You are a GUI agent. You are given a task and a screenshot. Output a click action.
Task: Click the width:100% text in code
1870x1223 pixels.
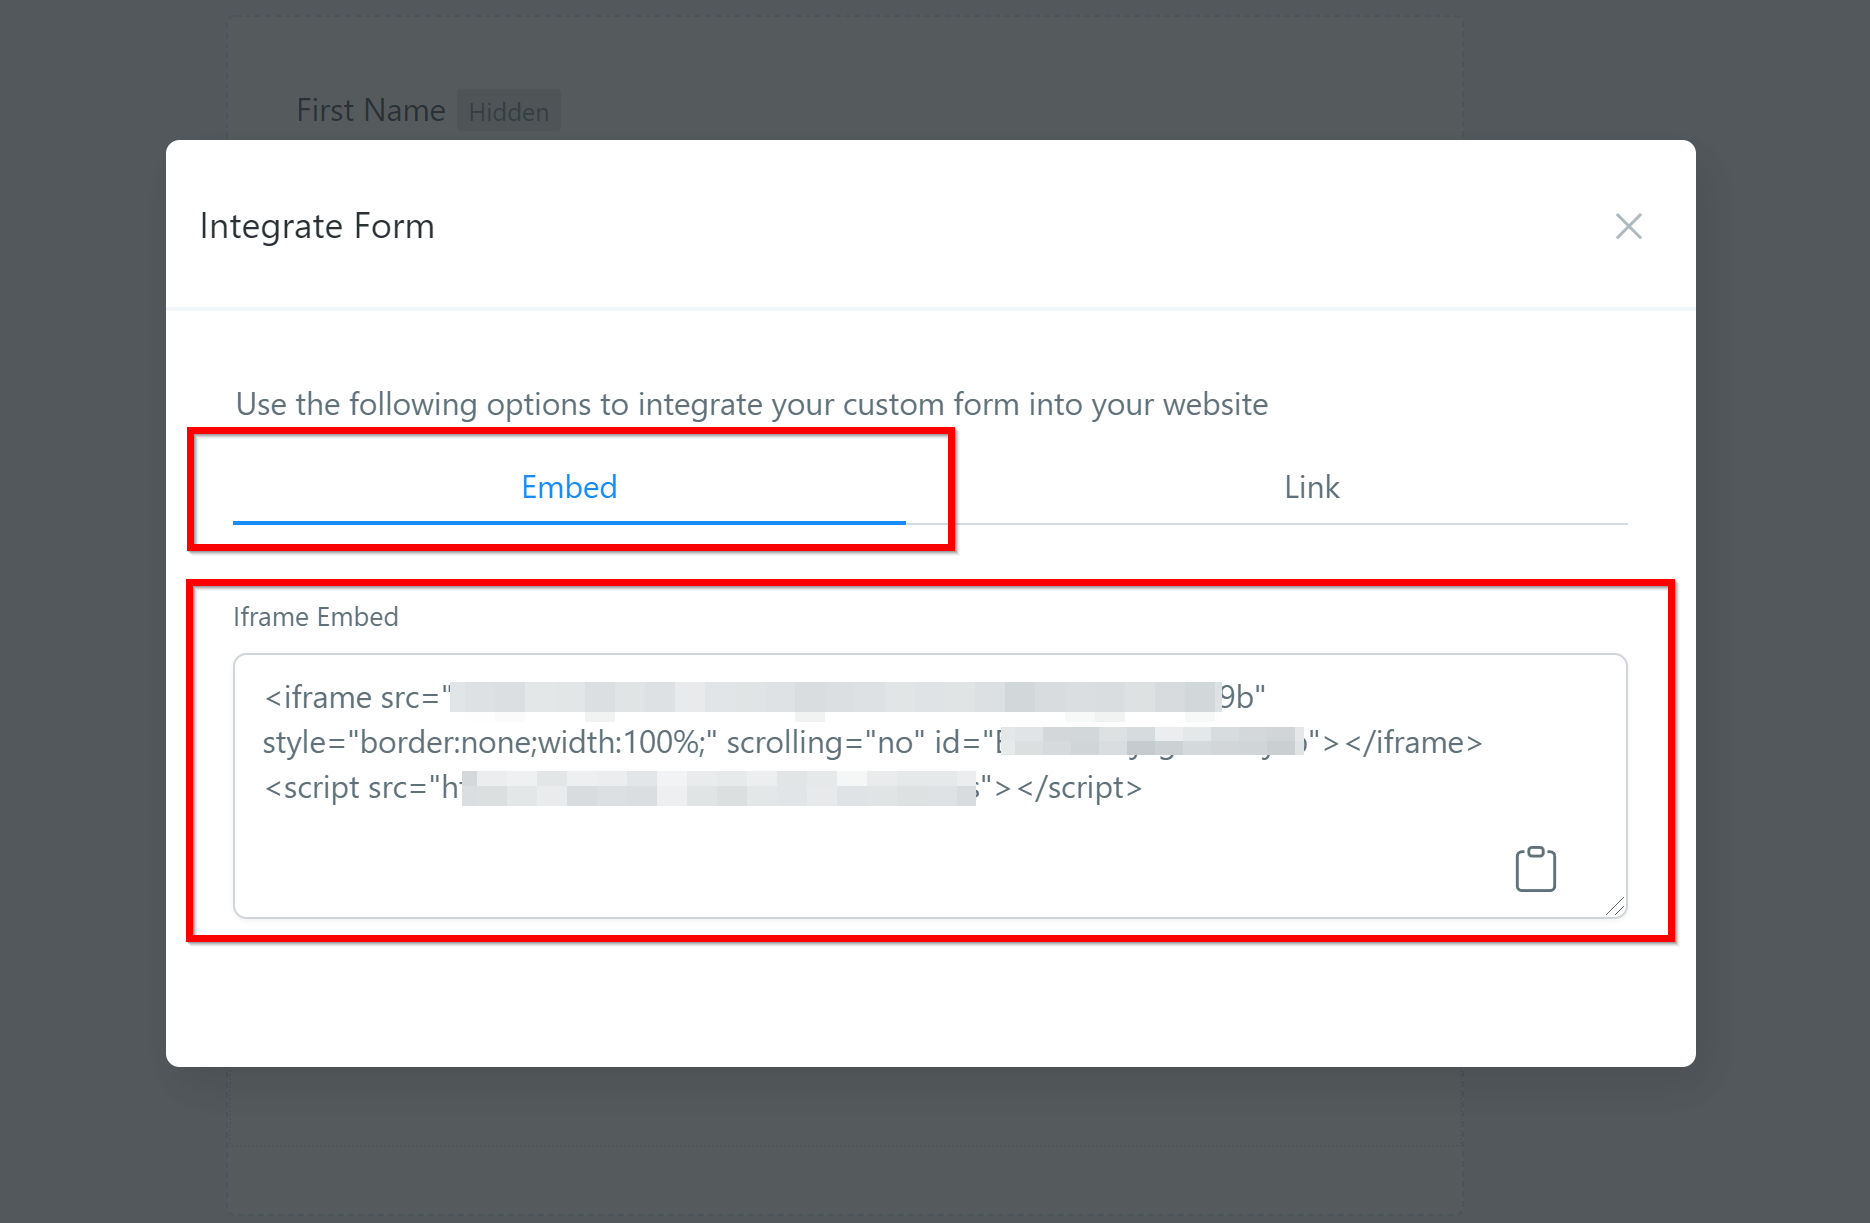click(622, 743)
